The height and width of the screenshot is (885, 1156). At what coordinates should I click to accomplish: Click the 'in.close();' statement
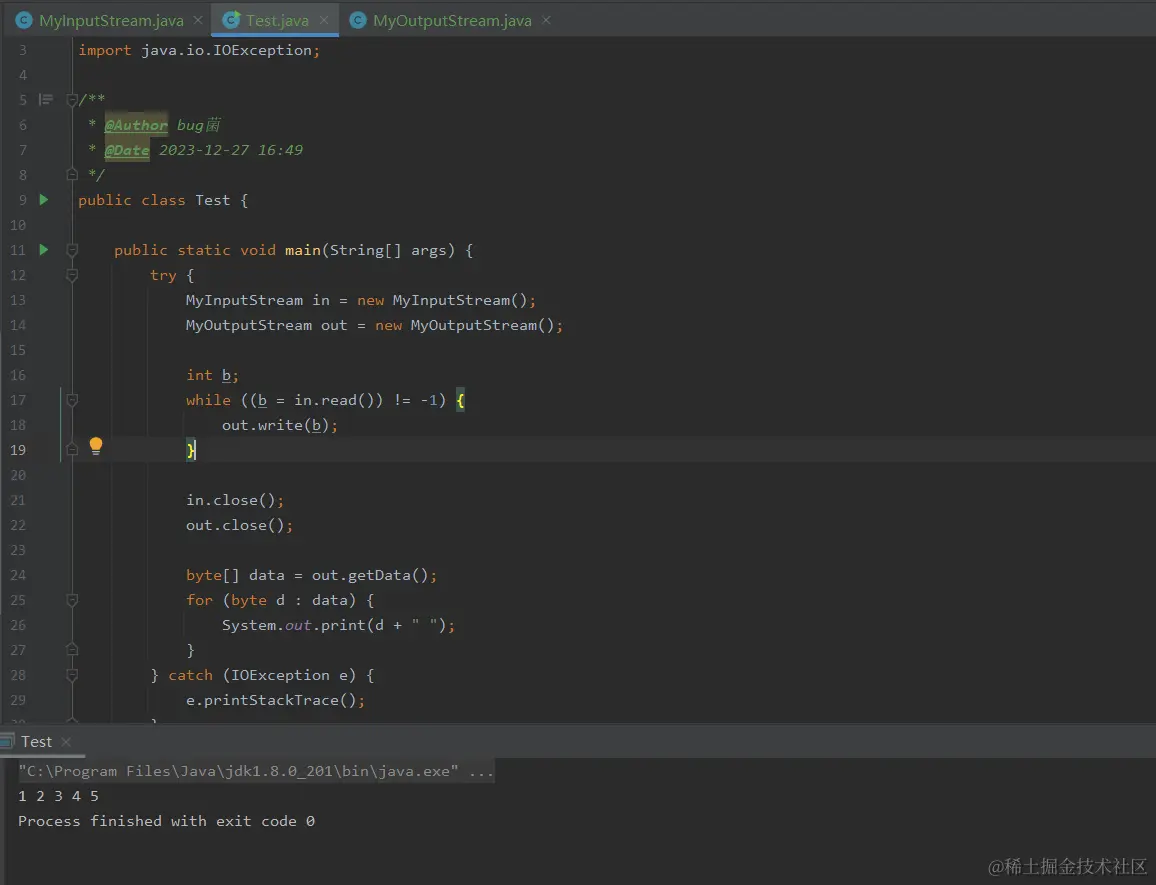(x=234, y=500)
